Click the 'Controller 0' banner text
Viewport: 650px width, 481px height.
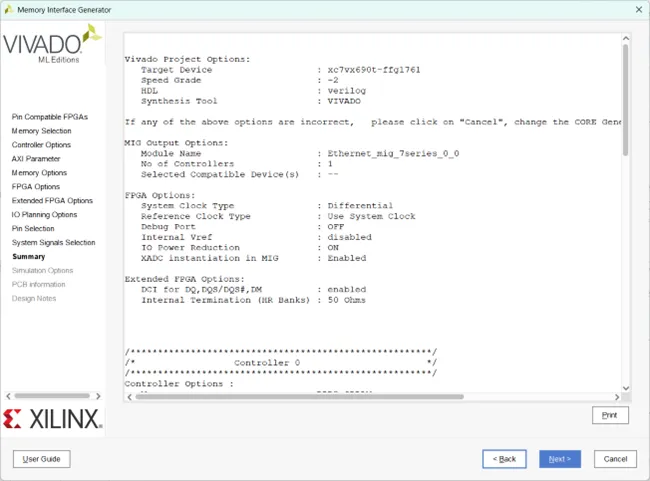point(267,363)
